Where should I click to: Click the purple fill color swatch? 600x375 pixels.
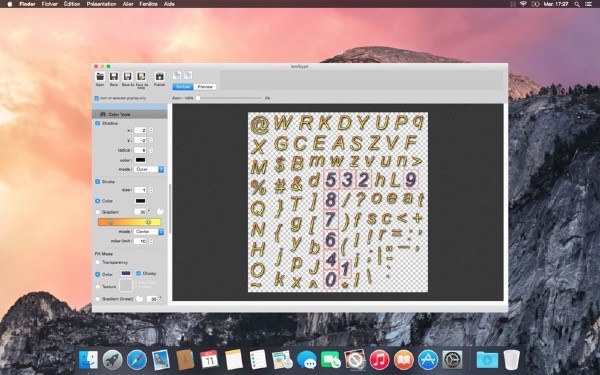point(126,273)
